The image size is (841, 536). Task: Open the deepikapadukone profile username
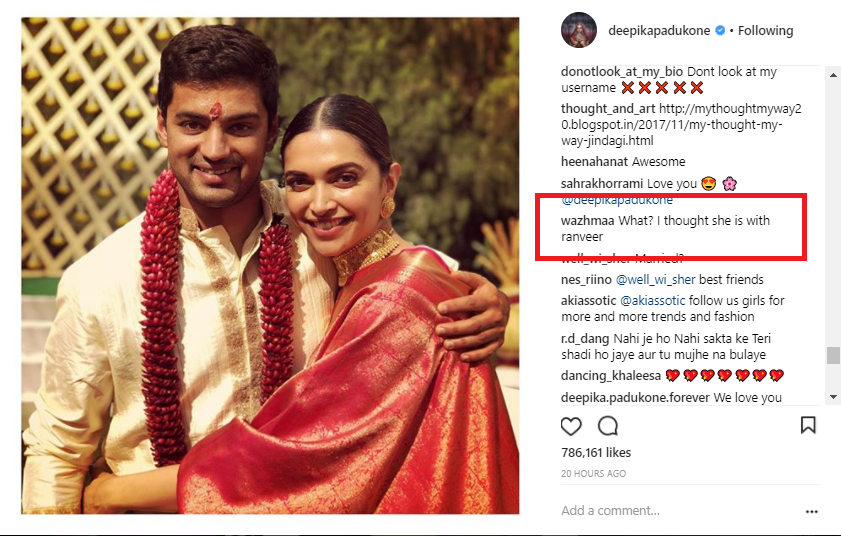[x=658, y=31]
